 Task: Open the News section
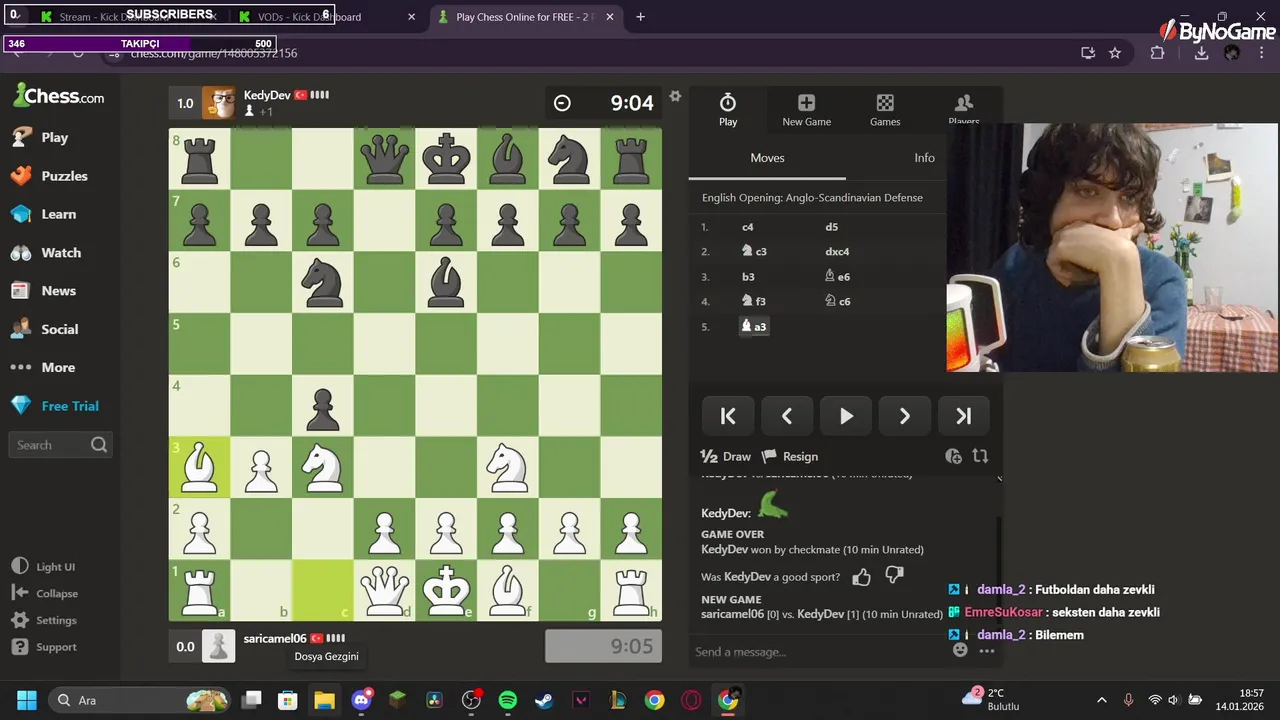point(43,291)
